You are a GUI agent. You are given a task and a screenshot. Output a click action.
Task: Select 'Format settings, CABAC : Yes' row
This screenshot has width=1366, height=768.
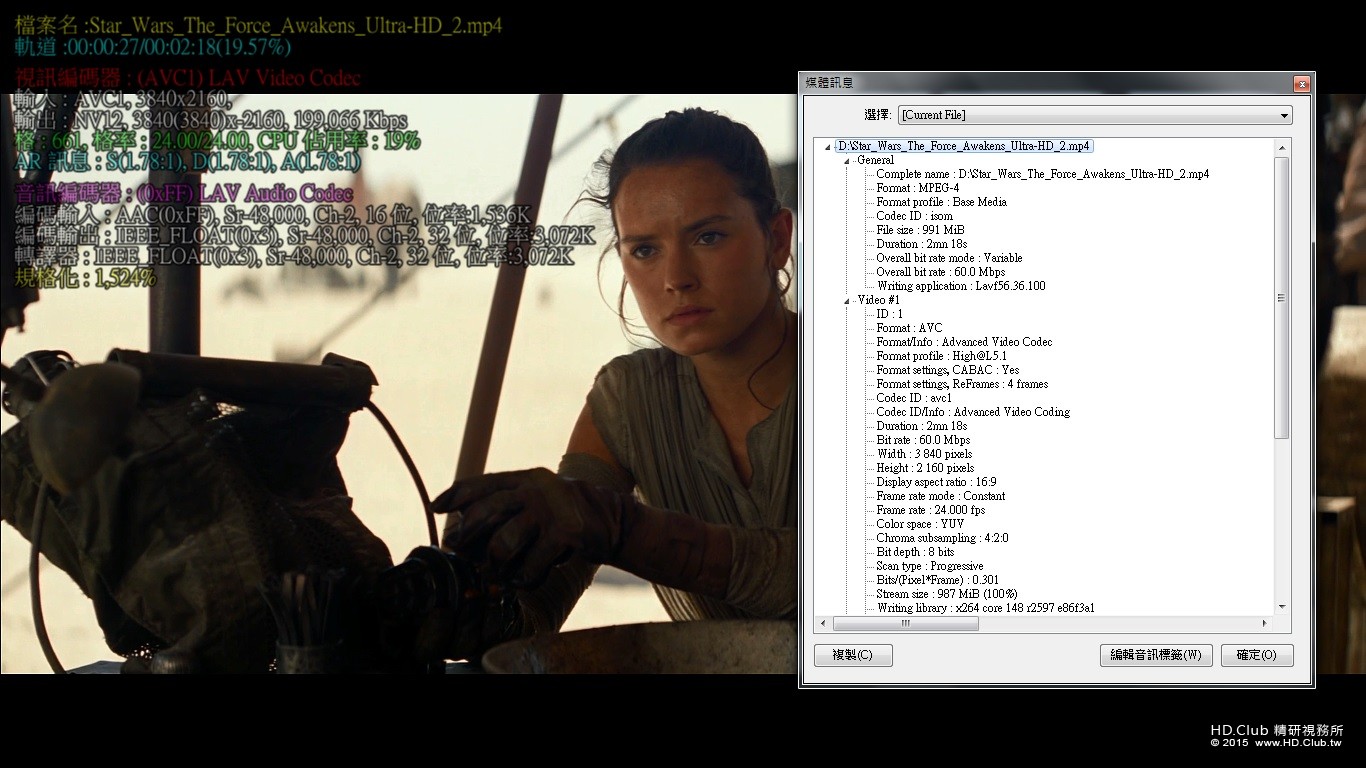click(x=948, y=370)
